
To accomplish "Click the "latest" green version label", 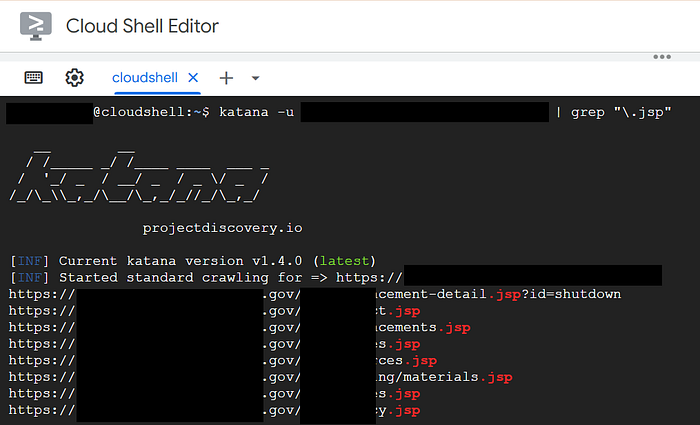I will [x=344, y=261].
